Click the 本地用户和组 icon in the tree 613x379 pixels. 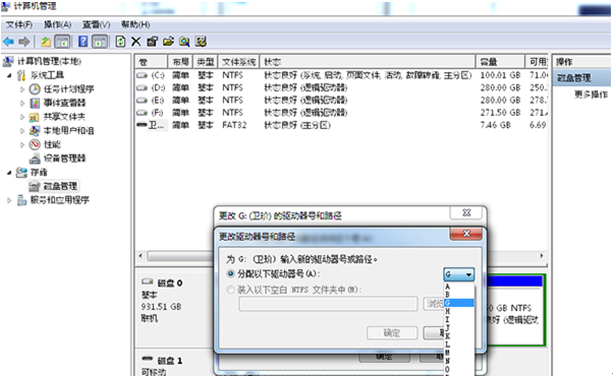(35, 131)
